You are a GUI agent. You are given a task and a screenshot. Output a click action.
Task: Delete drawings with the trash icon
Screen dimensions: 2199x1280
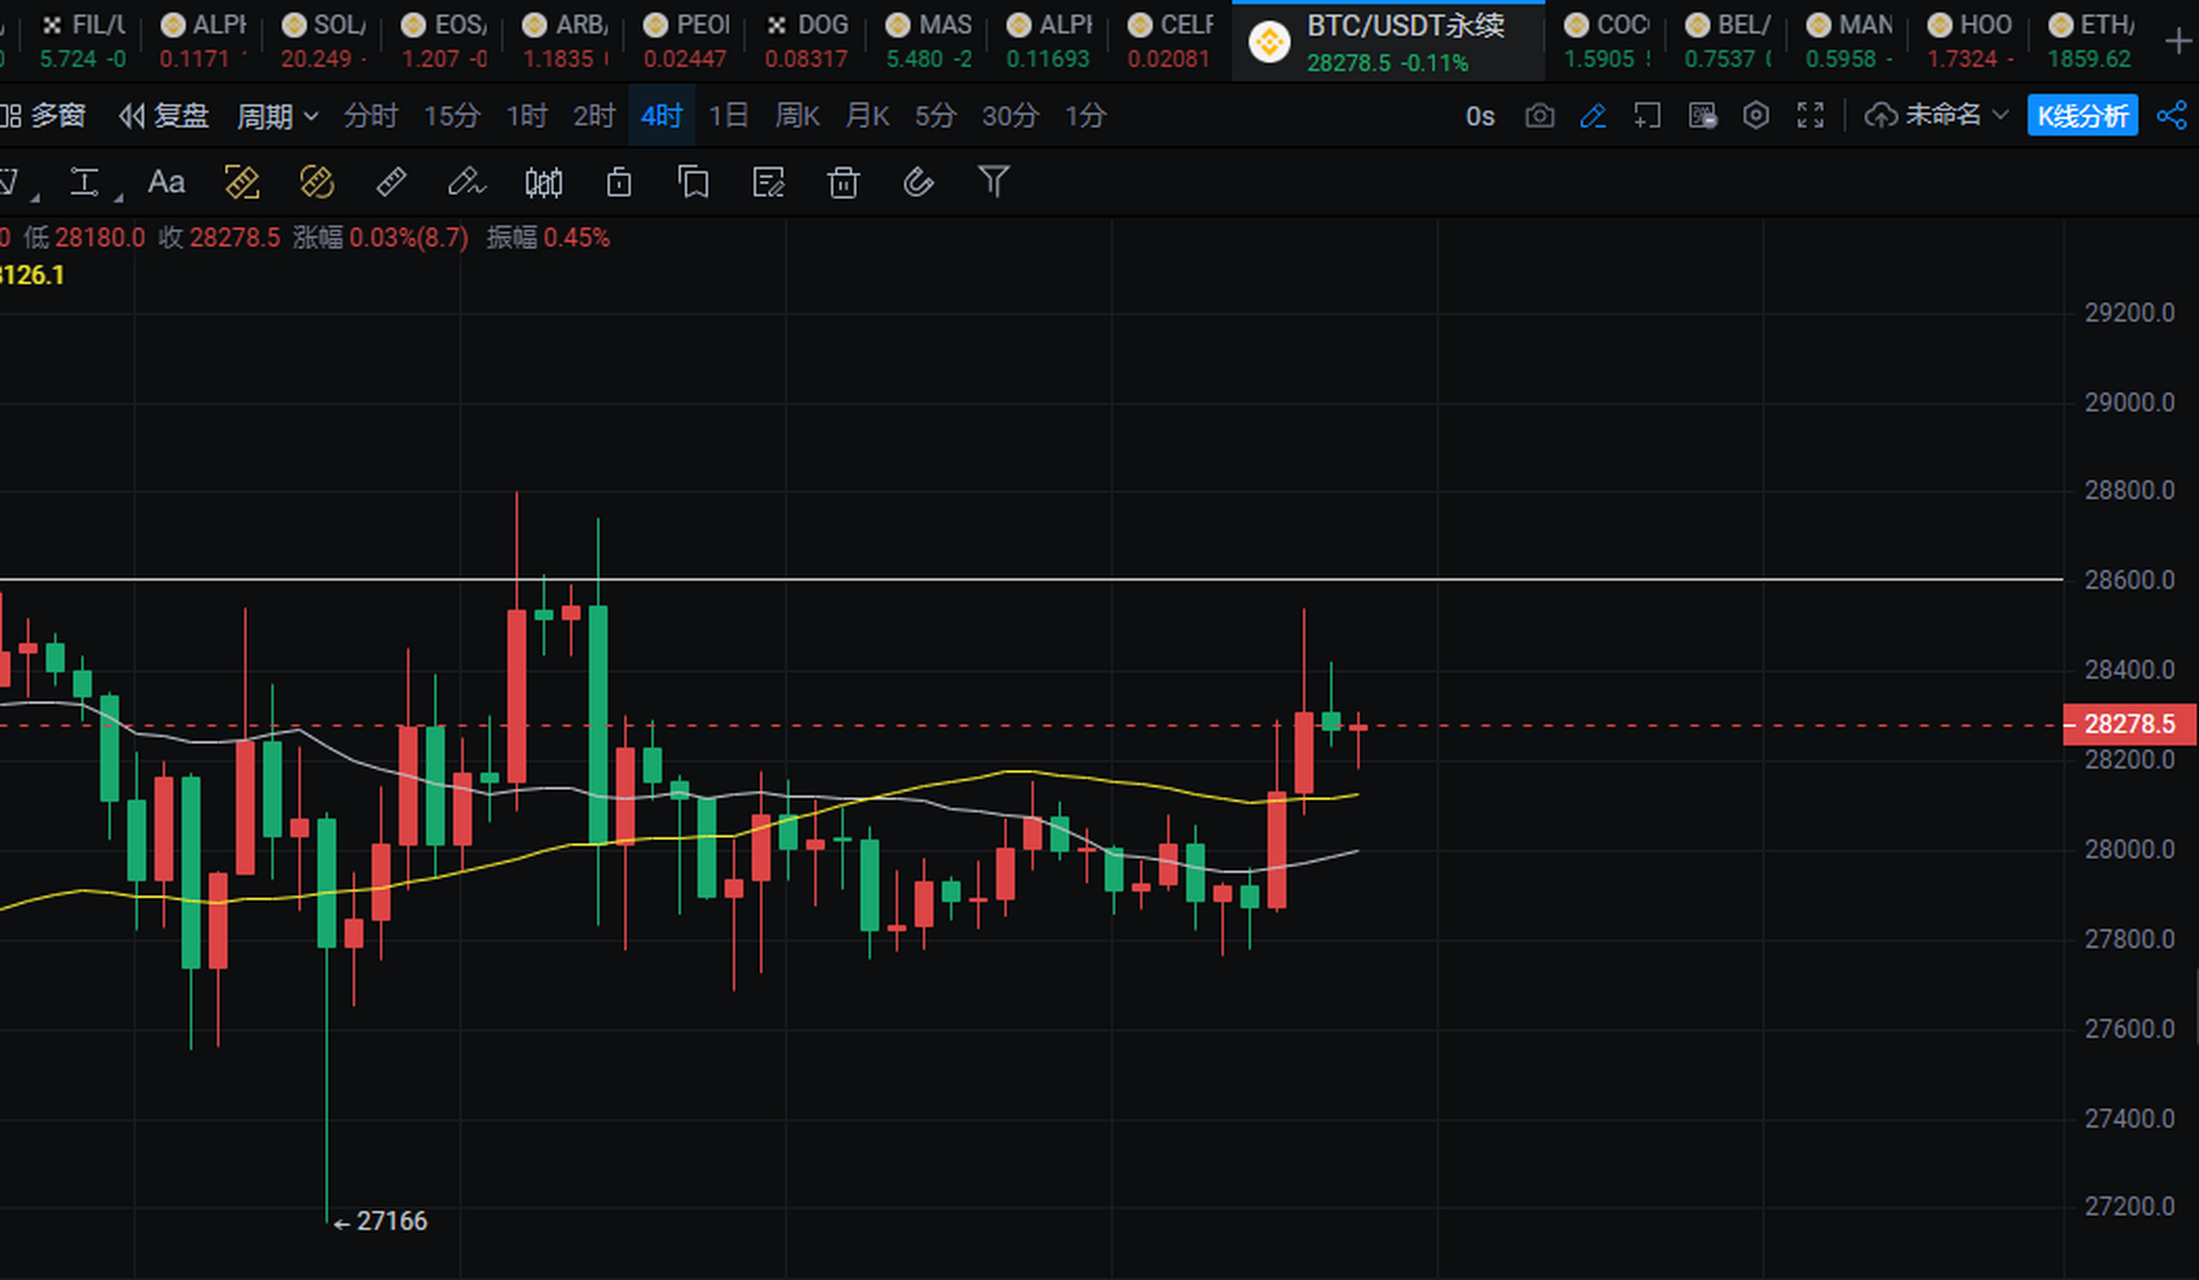point(843,183)
